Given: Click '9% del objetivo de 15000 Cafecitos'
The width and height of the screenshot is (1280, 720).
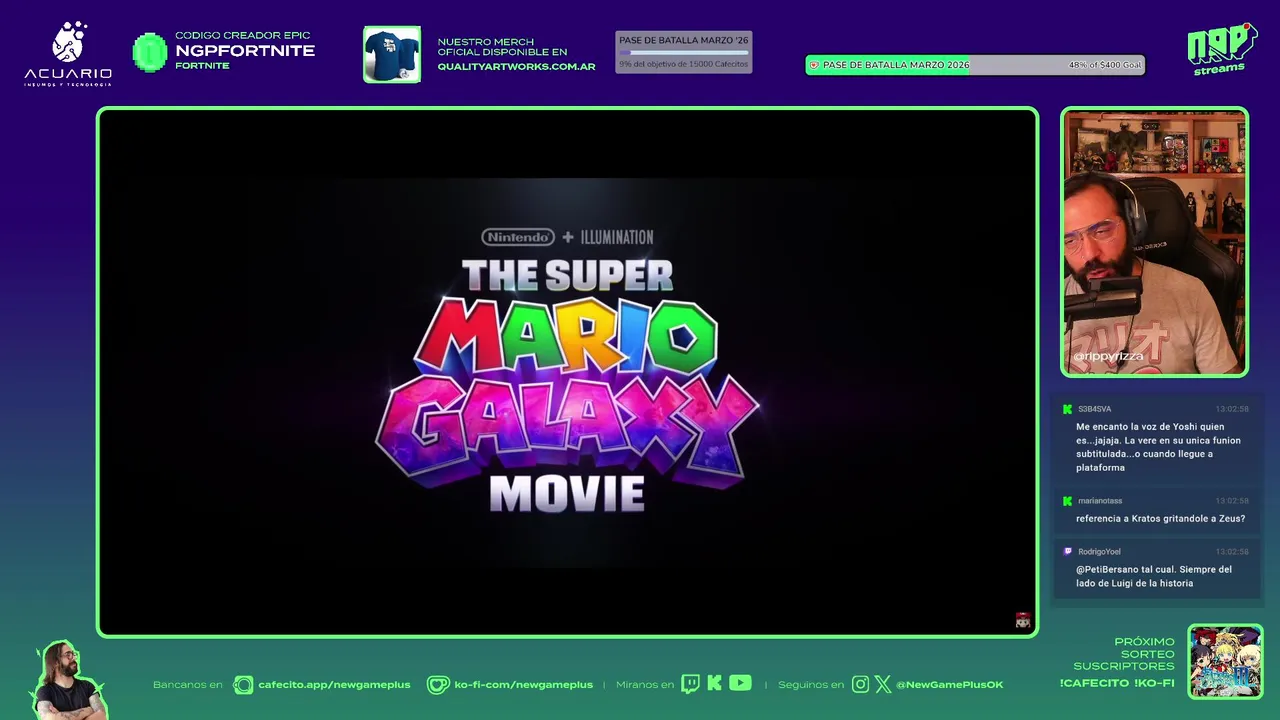Looking at the screenshot, I should tap(683, 64).
